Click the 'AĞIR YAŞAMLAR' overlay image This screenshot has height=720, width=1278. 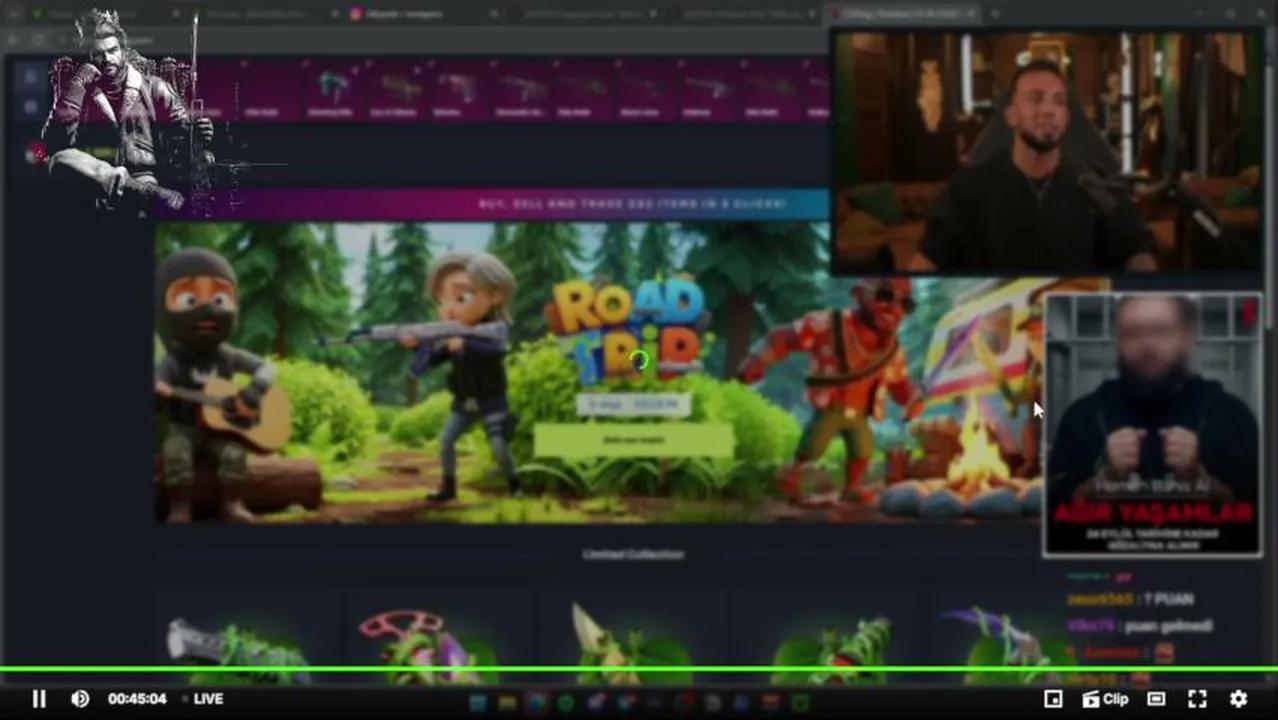[x=1151, y=425]
